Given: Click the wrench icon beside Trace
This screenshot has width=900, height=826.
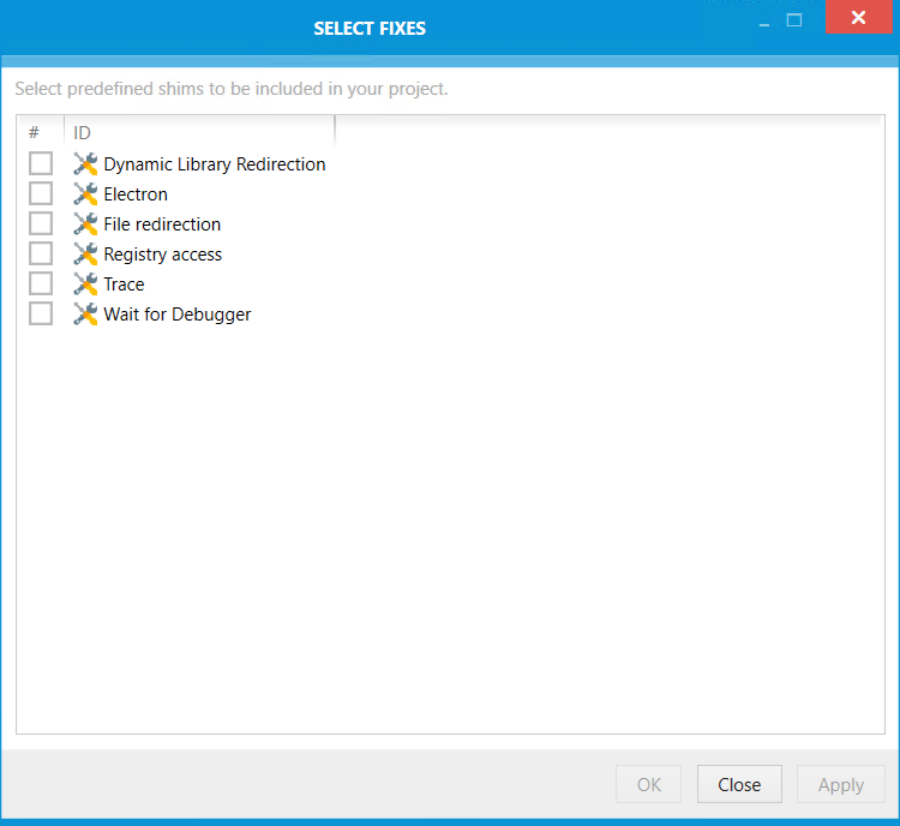Looking at the screenshot, I should (84, 283).
